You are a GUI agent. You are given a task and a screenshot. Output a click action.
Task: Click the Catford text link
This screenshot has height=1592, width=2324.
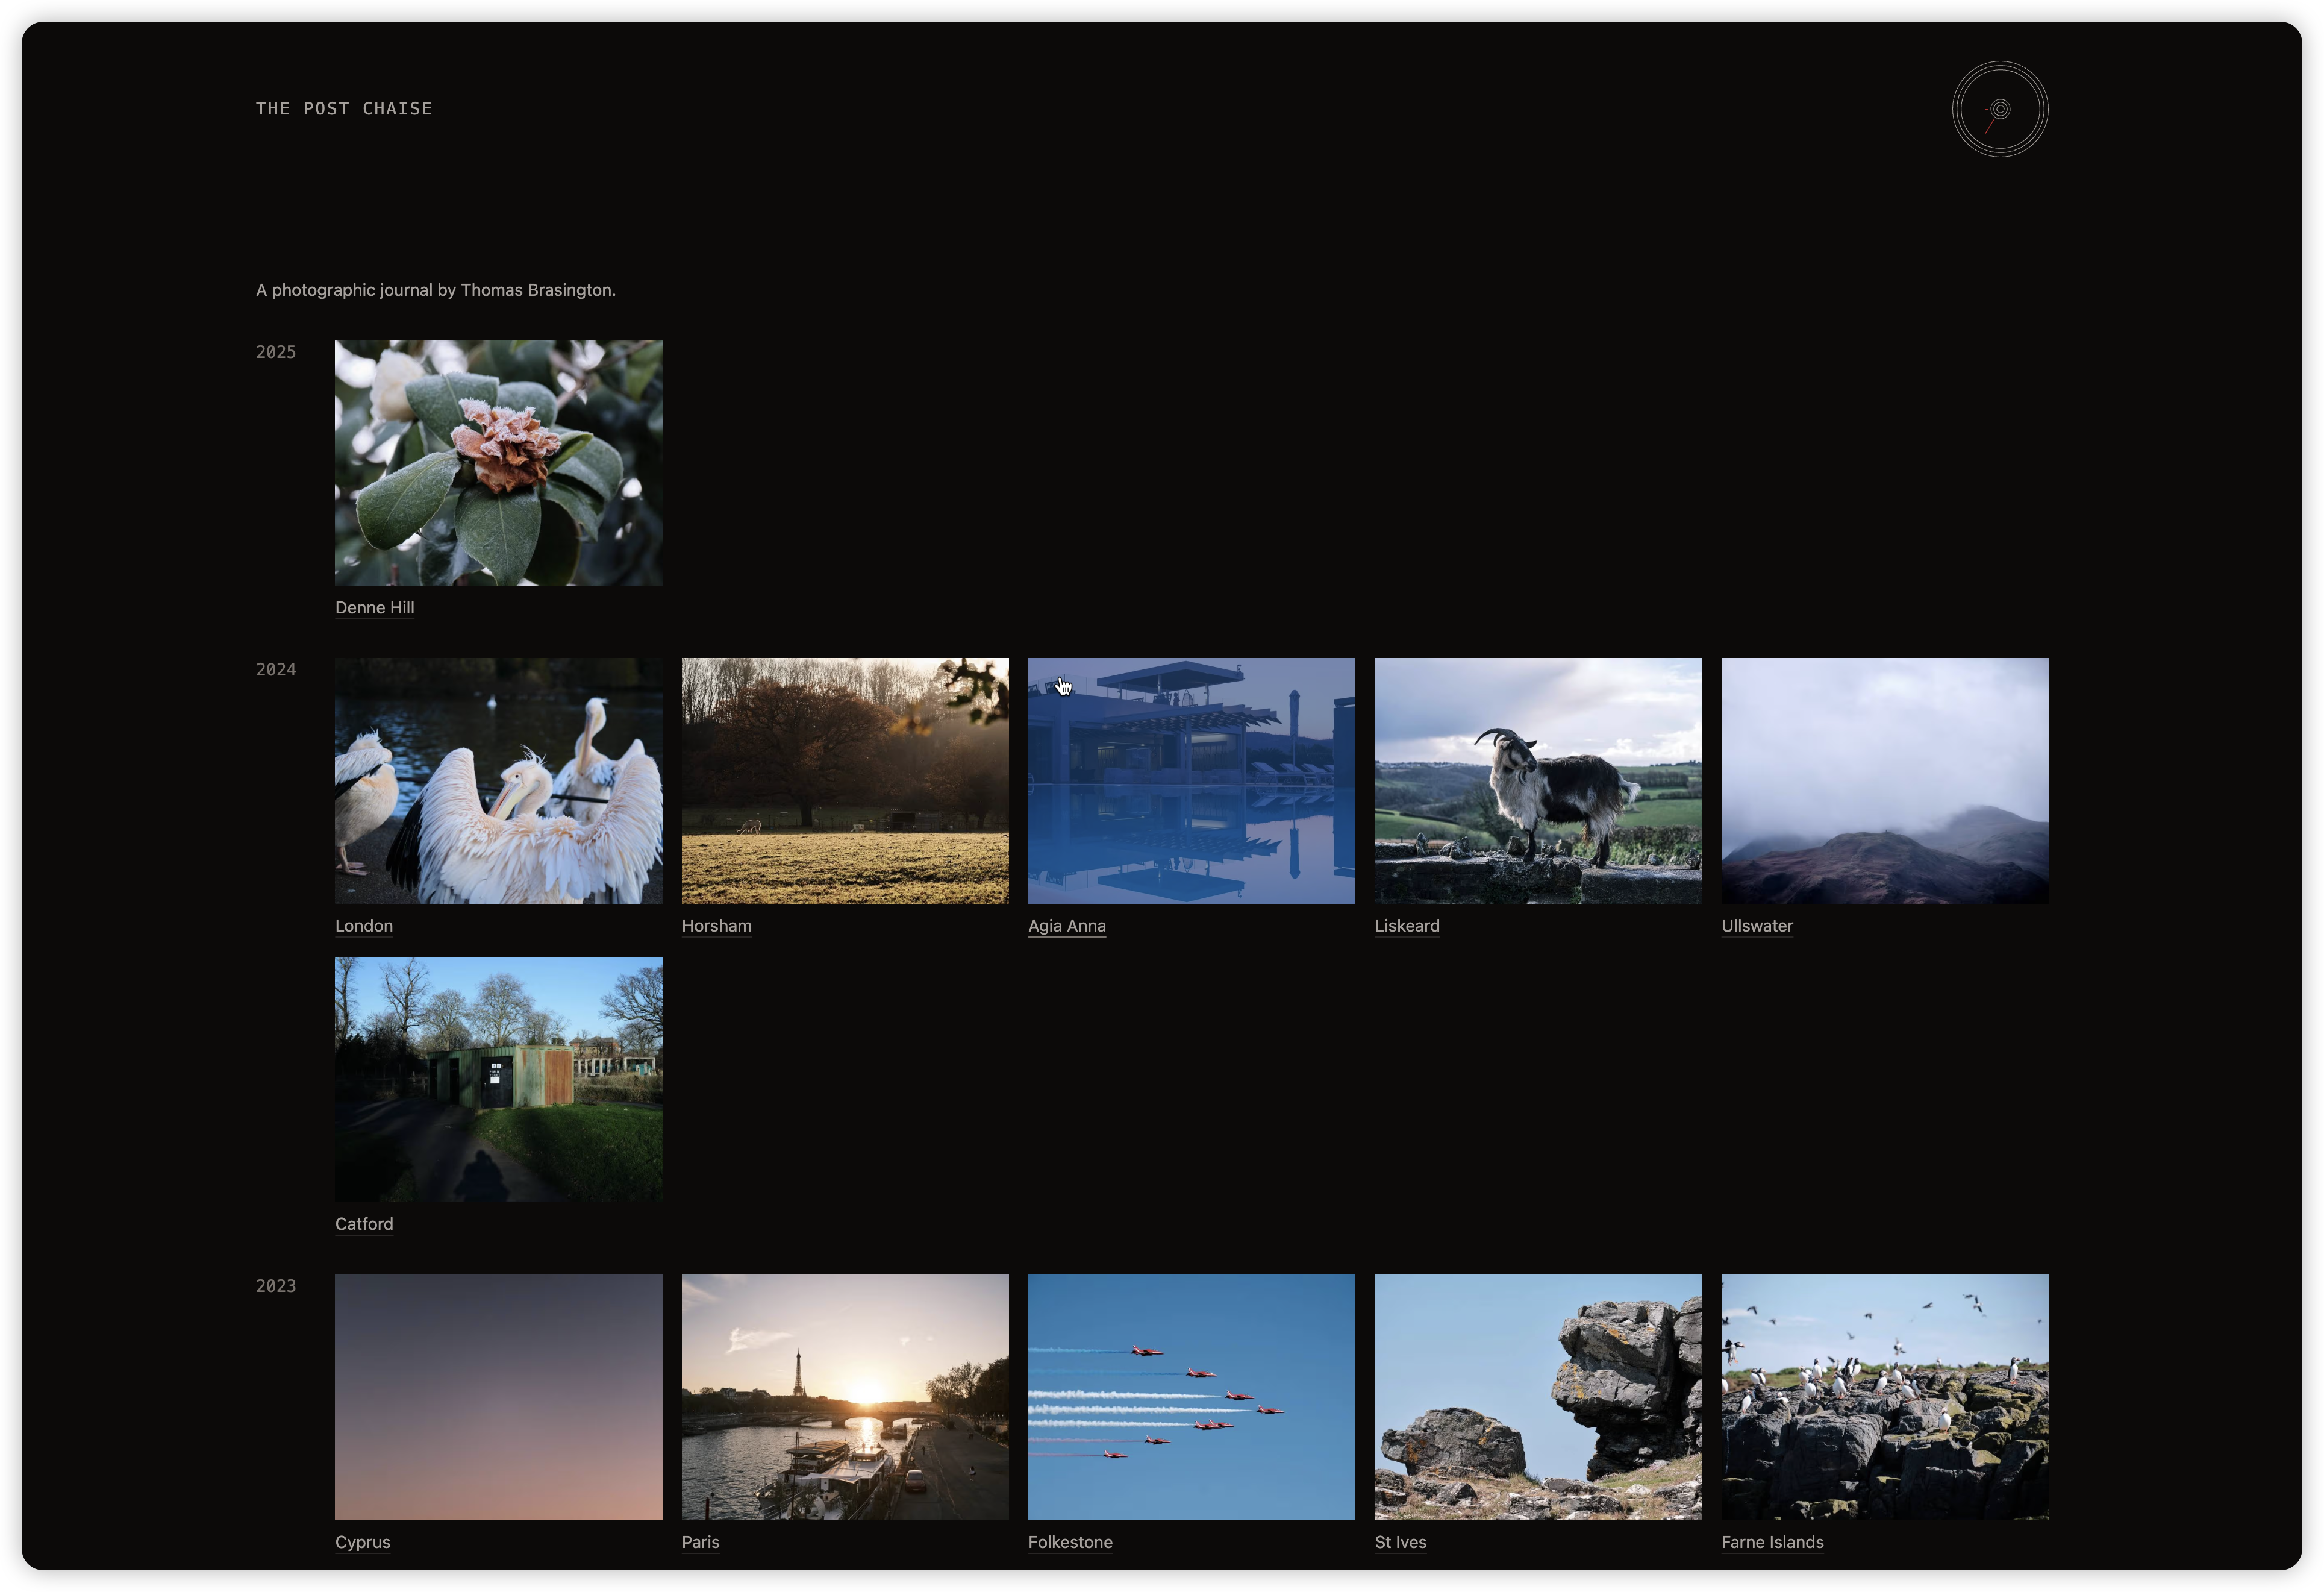(364, 1224)
